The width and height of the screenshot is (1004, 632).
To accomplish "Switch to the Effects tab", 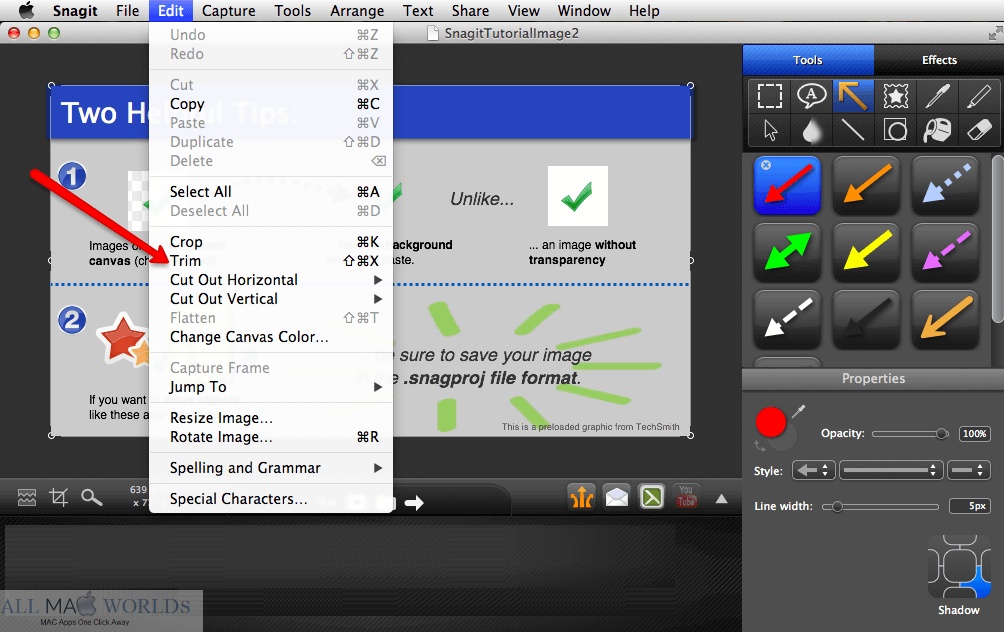I will [939, 60].
